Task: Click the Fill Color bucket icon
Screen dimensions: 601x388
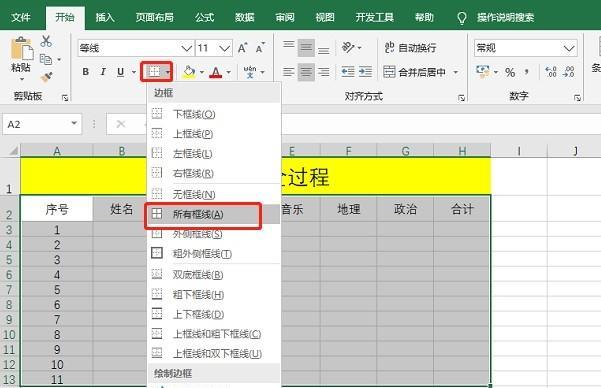Action: click(x=189, y=72)
